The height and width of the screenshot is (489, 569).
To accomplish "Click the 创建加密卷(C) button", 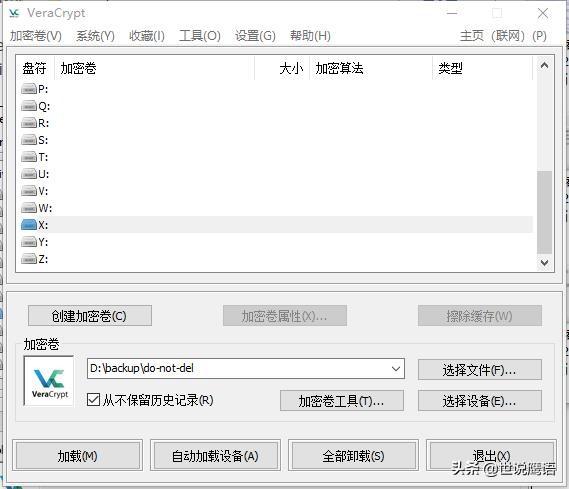I will click(x=90, y=316).
